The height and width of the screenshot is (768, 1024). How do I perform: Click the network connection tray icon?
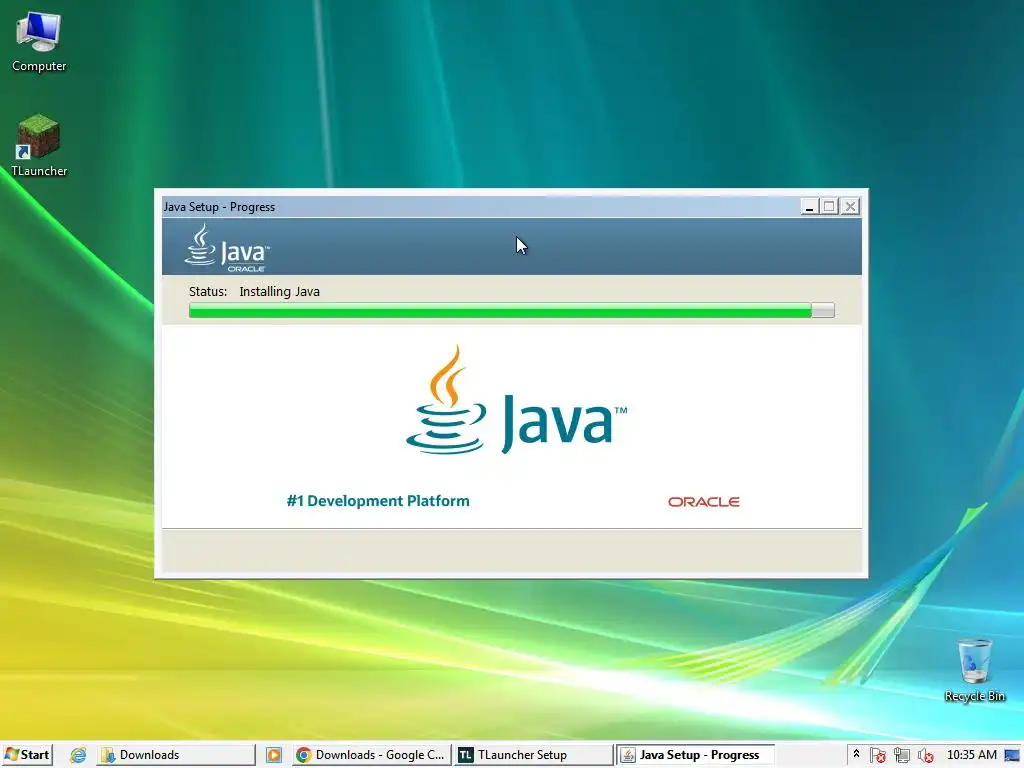click(902, 756)
